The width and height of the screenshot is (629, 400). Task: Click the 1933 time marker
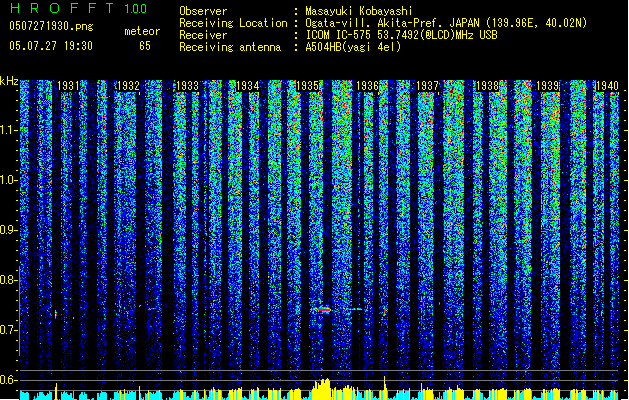click(188, 85)
